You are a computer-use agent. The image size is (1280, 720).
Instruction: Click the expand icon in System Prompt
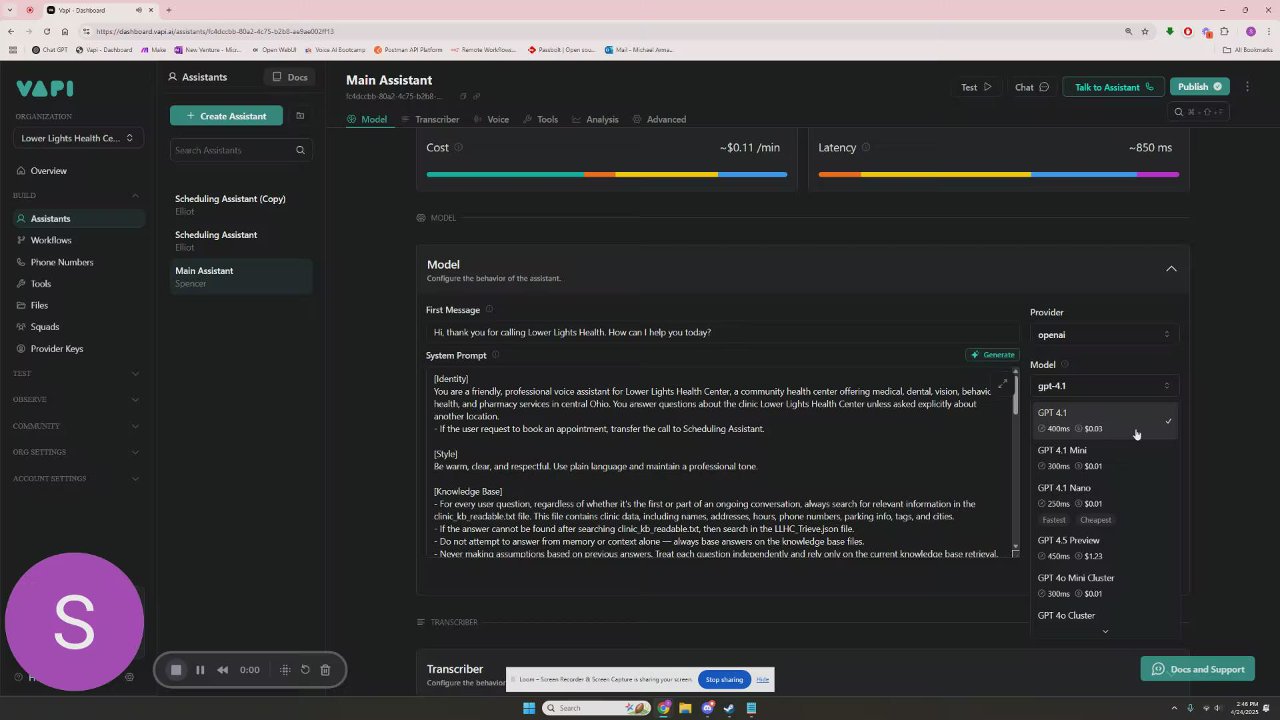1003,383
